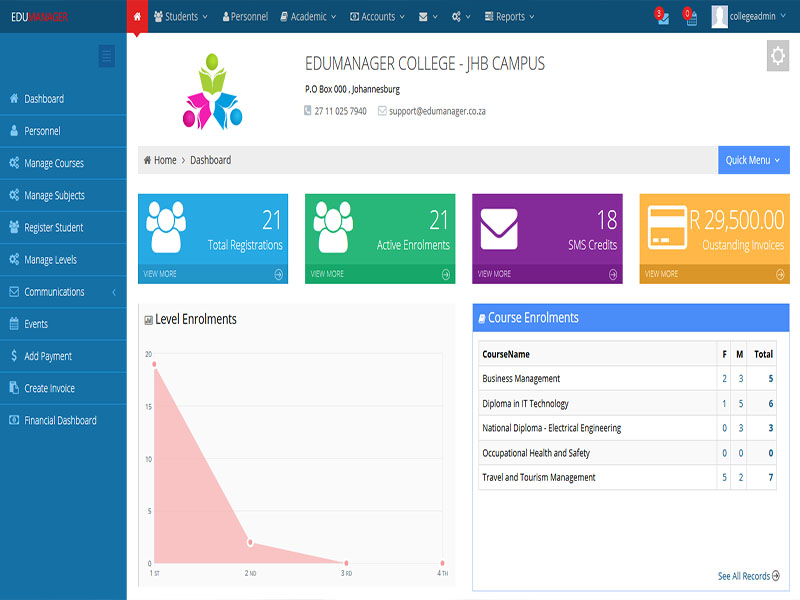The width and height of the screenshot is (800, 600).
Task: Click the Create Invoice document icon
Action: 14,387
